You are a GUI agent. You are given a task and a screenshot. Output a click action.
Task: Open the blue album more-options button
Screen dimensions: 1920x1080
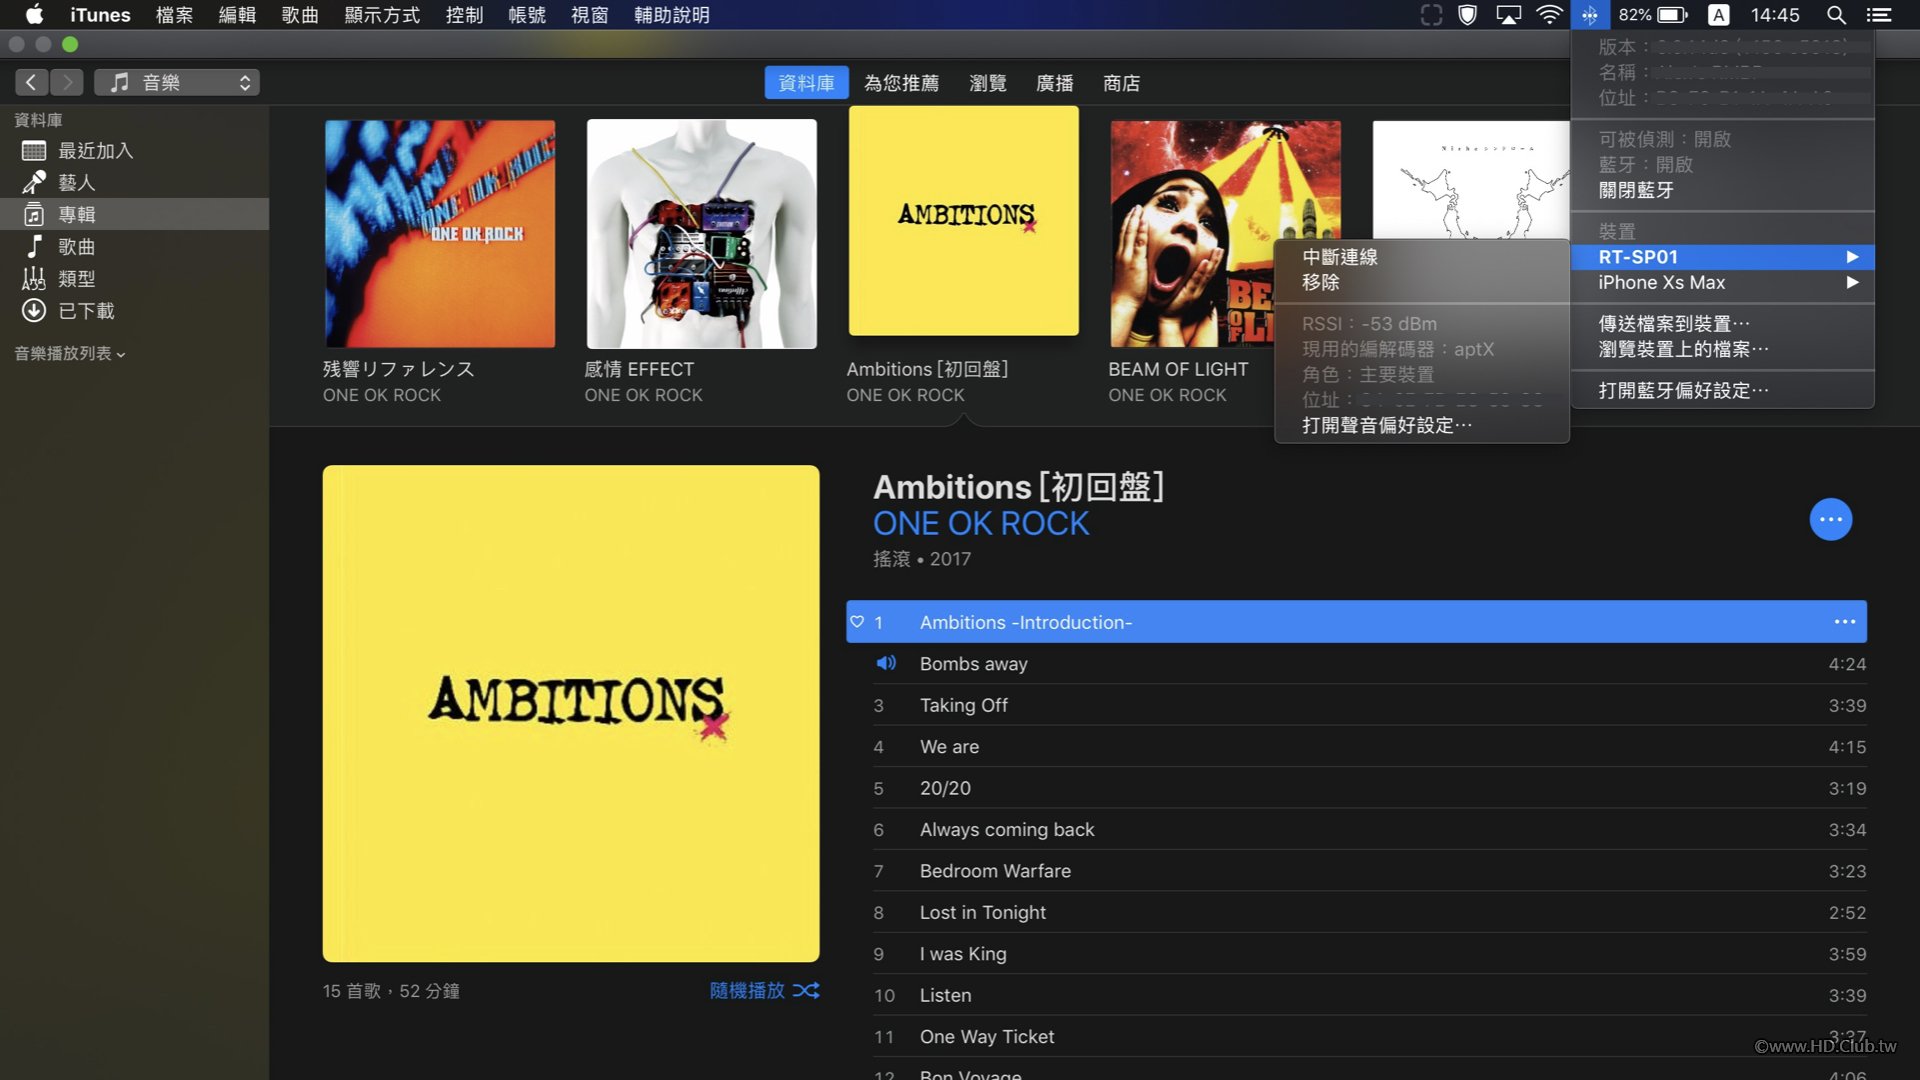pyautogui.click(x=1831, y=519)
